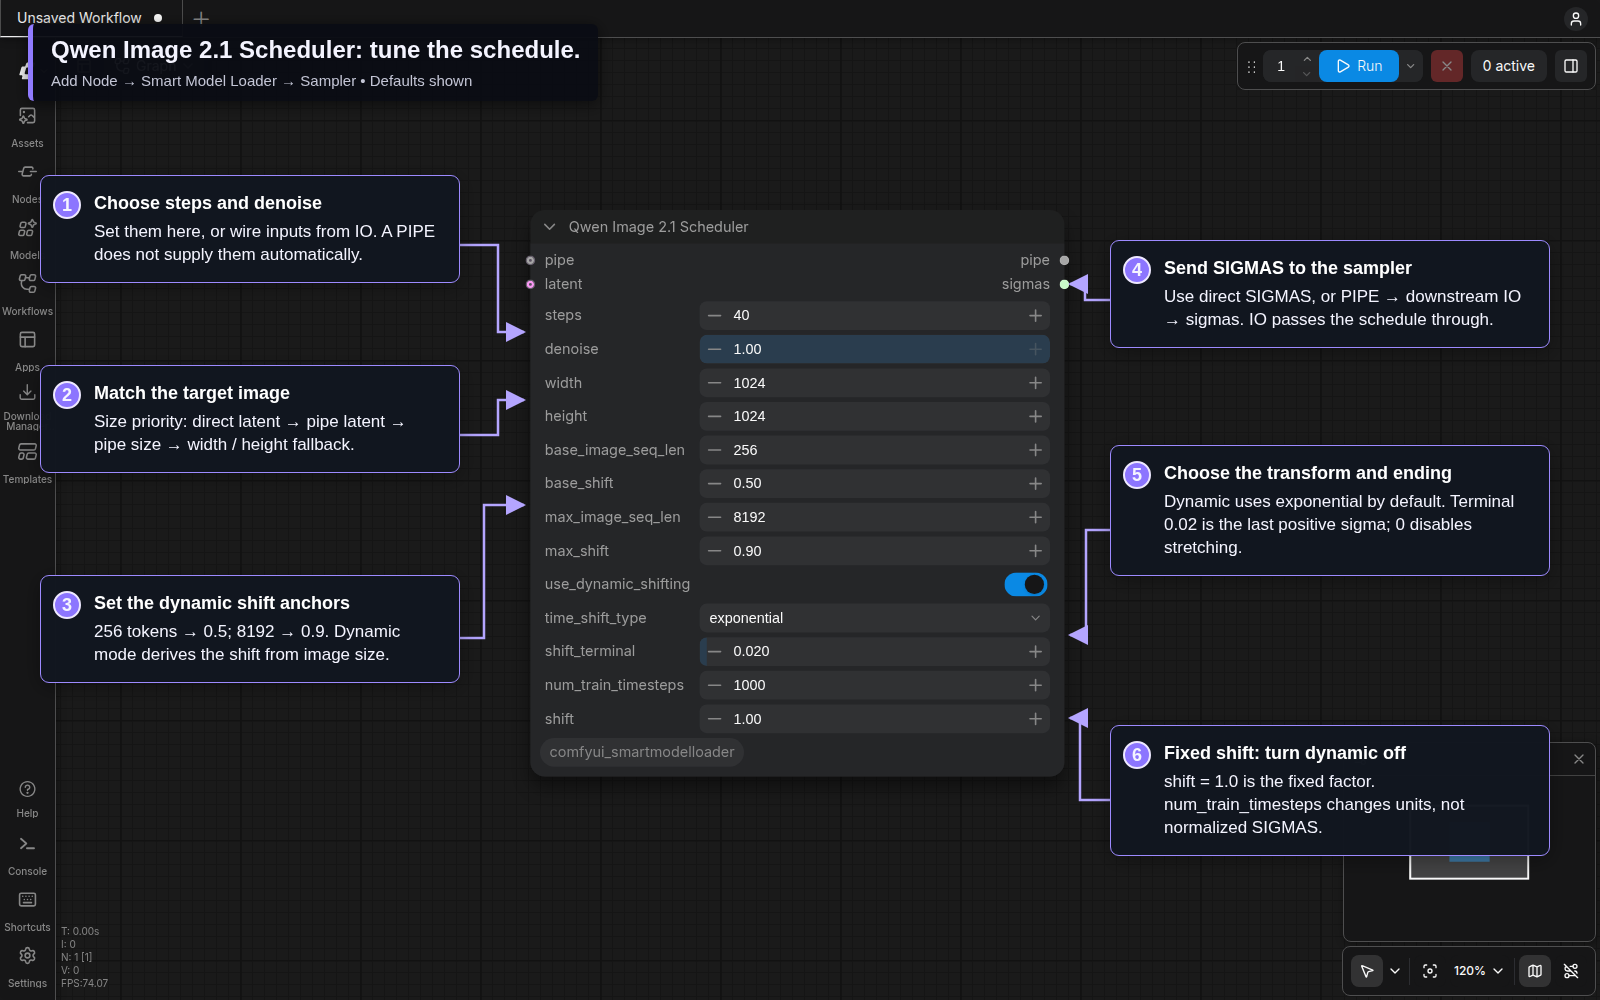The image size is (1600, 1000).
Task: Decrement the max_shift value
Action: [x=714, y=551]
